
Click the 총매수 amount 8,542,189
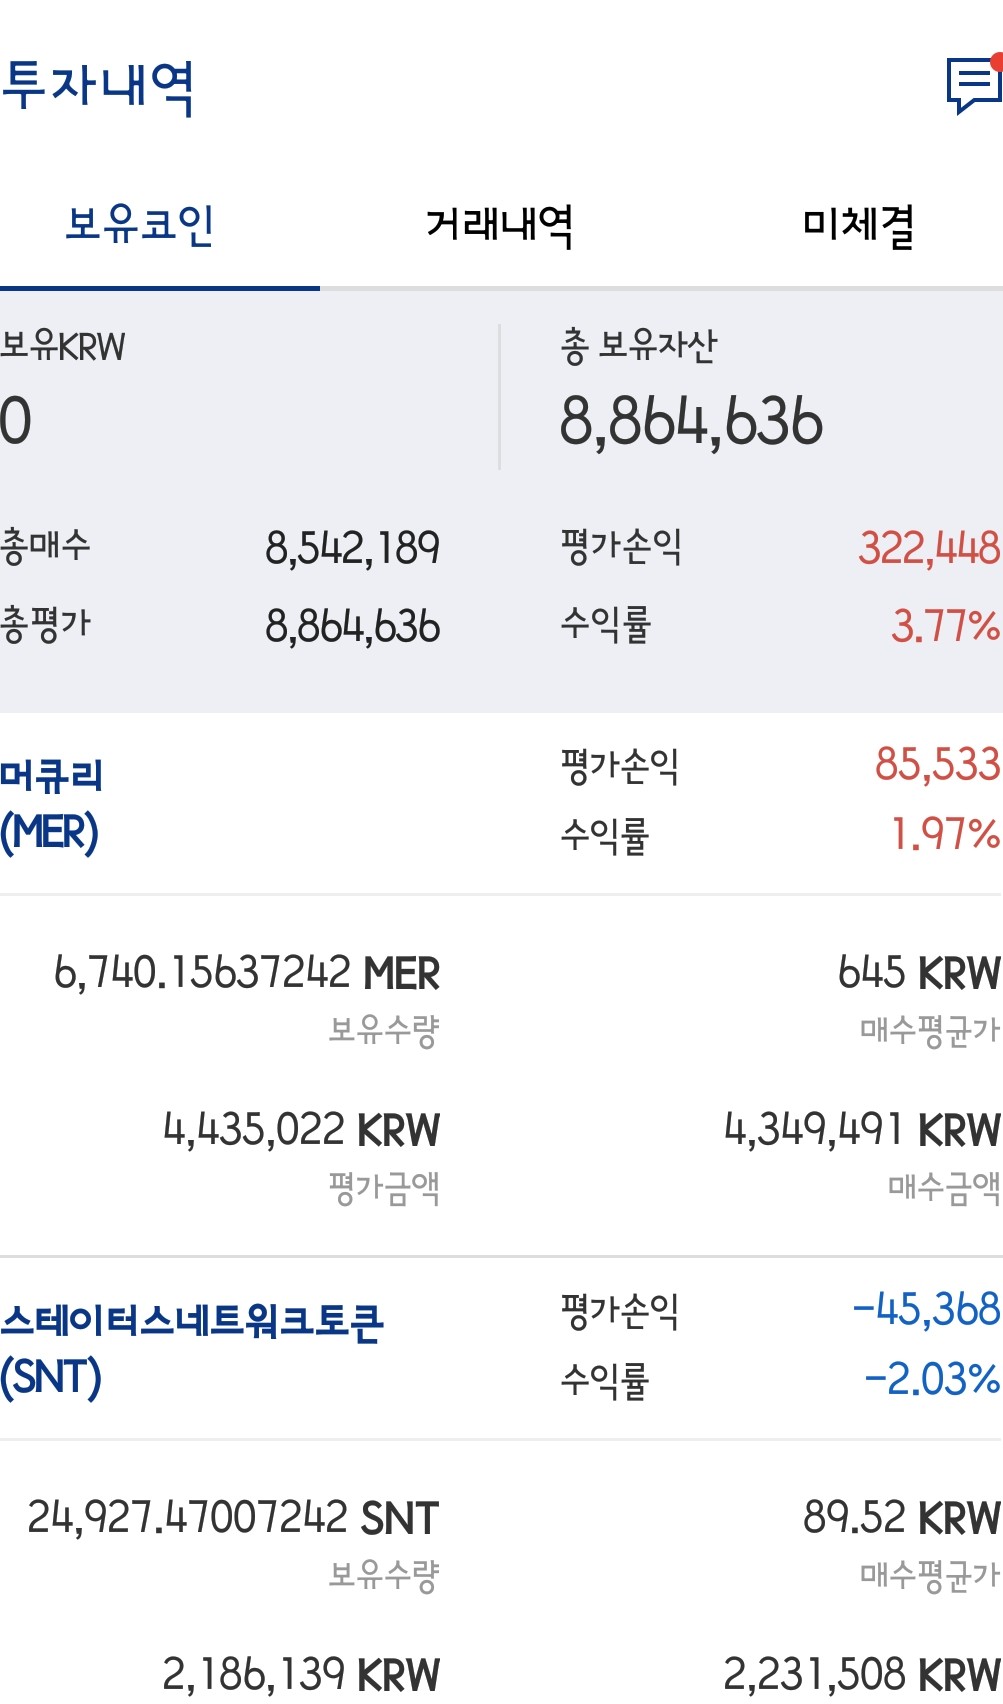pos(355,548)
